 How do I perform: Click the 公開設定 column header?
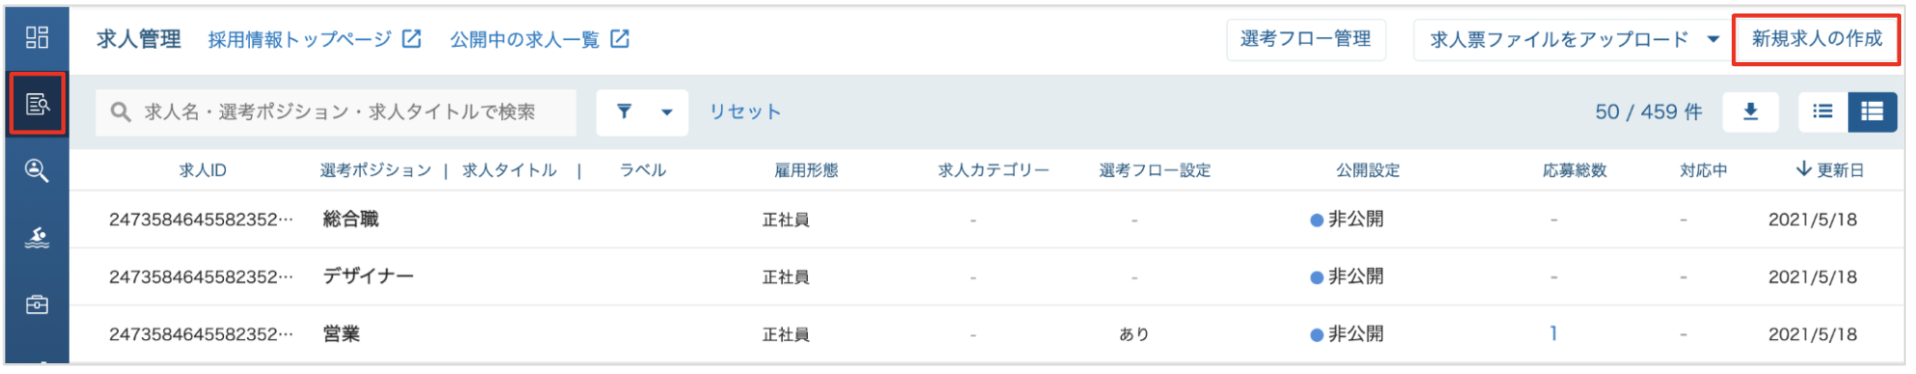click(x=1368, y=171)
